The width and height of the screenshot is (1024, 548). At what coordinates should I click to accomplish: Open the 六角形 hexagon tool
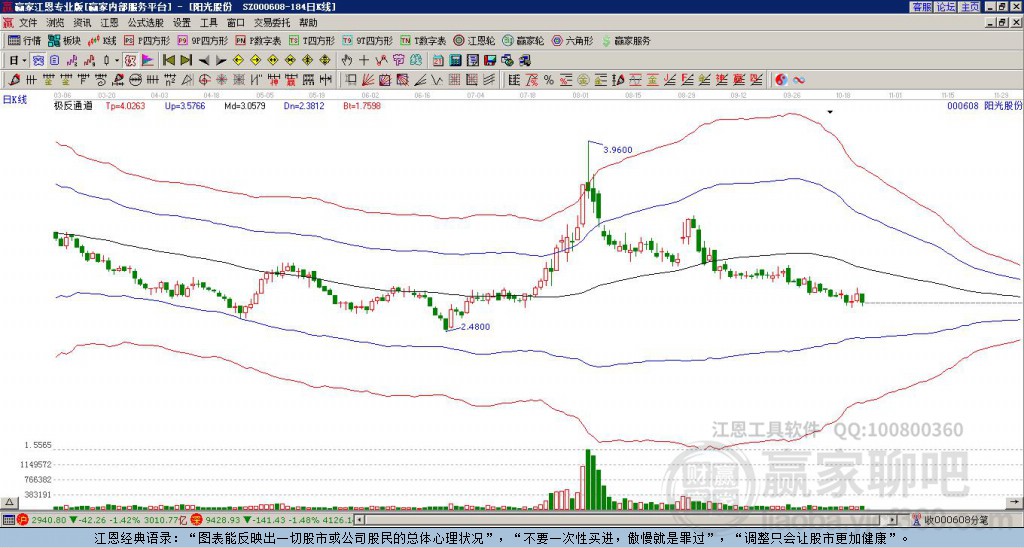click(572, 40)
